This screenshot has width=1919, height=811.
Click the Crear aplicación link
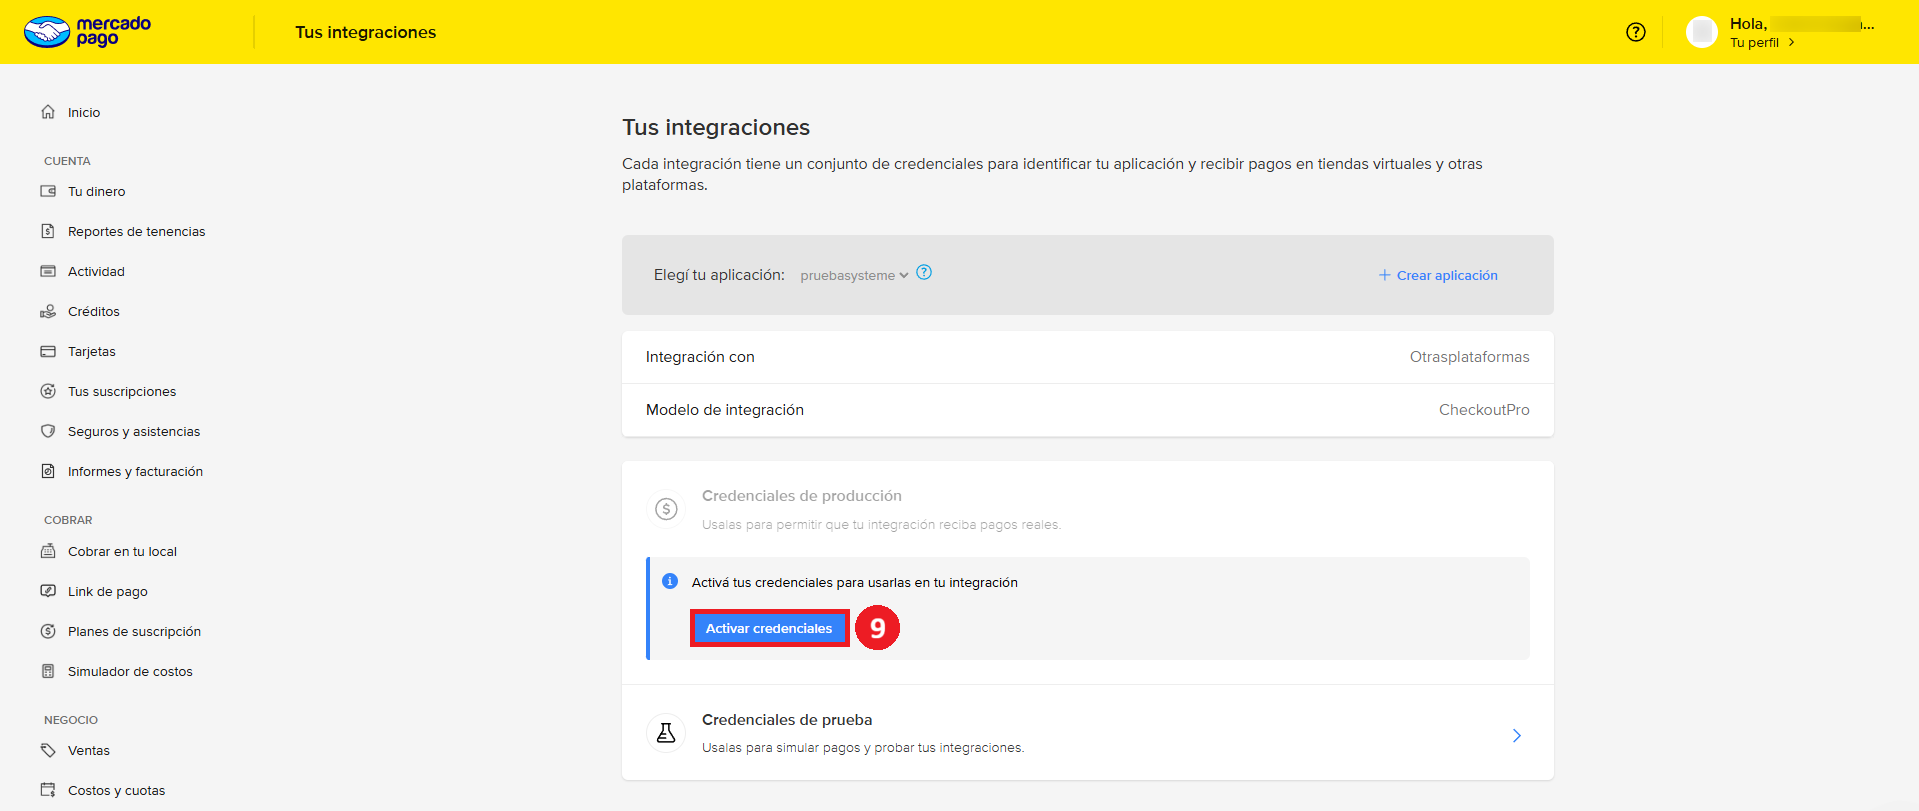(1447, 275)
